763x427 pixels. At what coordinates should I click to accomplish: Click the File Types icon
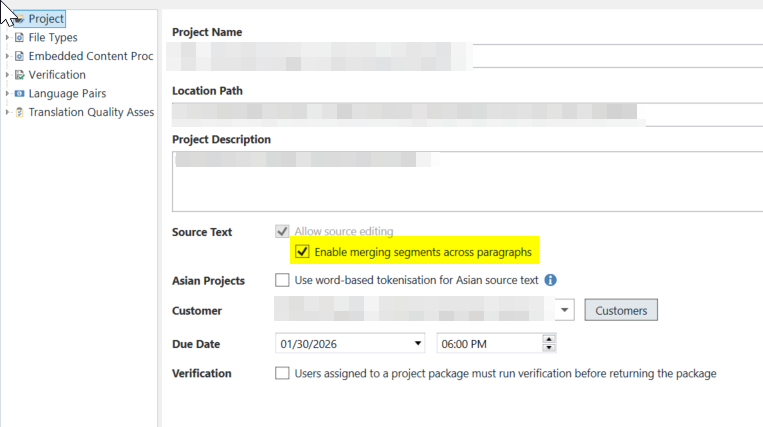[19, 37]
